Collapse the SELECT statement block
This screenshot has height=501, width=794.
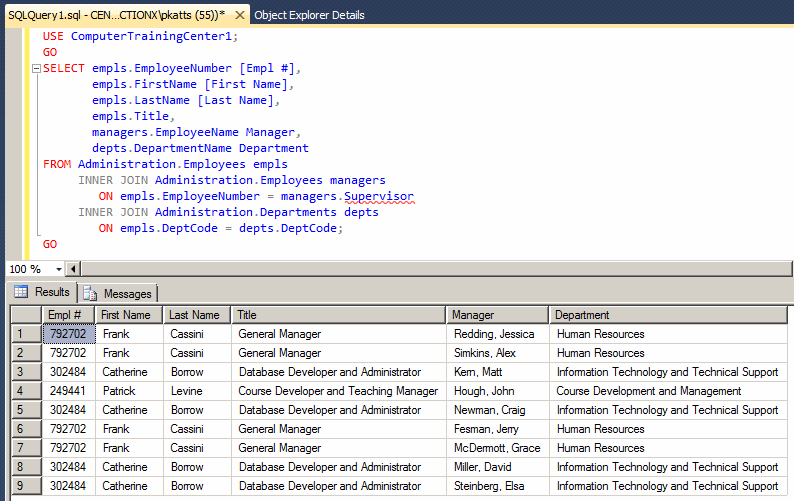tap(36, 68)
